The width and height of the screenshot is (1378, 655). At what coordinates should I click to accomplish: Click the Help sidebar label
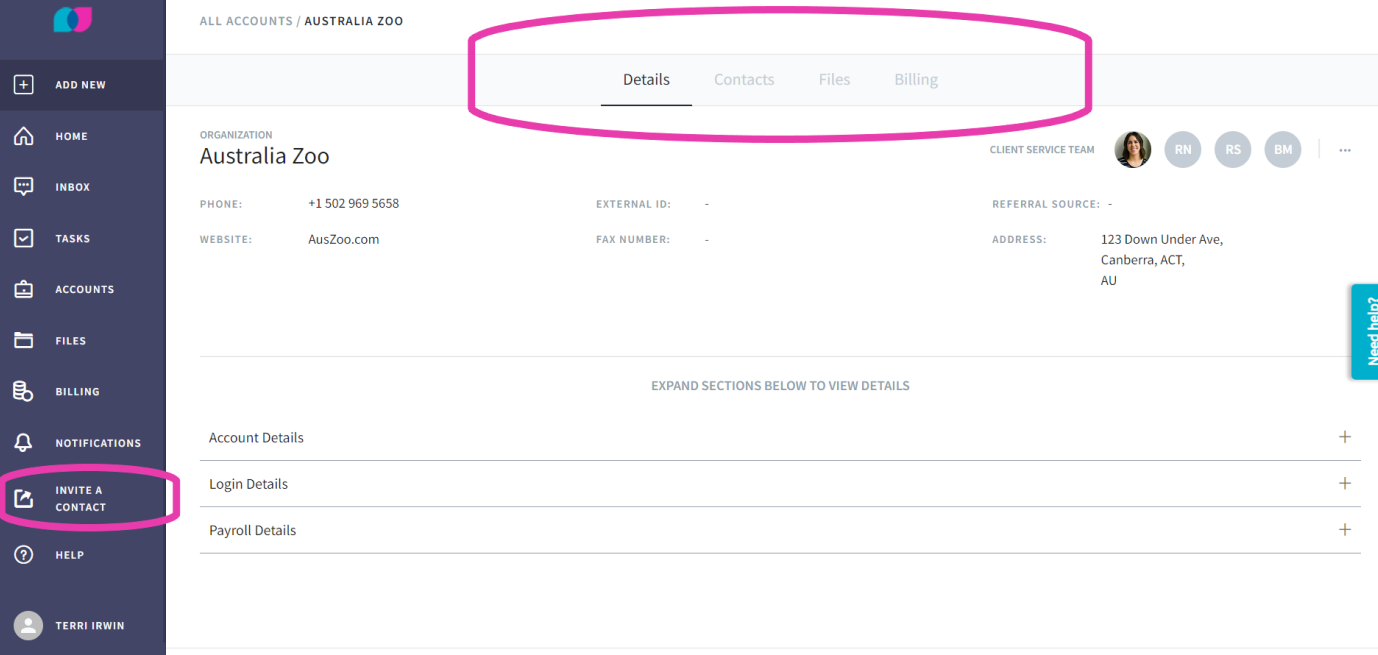pos(69,555)
